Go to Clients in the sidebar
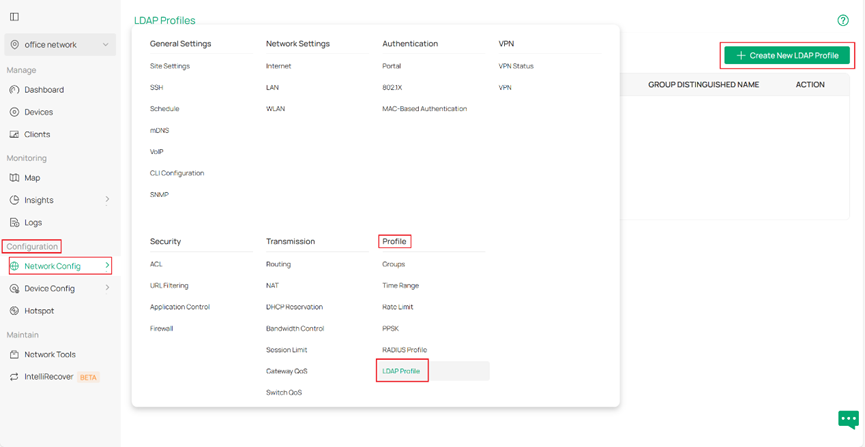The image size is (865, 447). click(x=37, y=134)
